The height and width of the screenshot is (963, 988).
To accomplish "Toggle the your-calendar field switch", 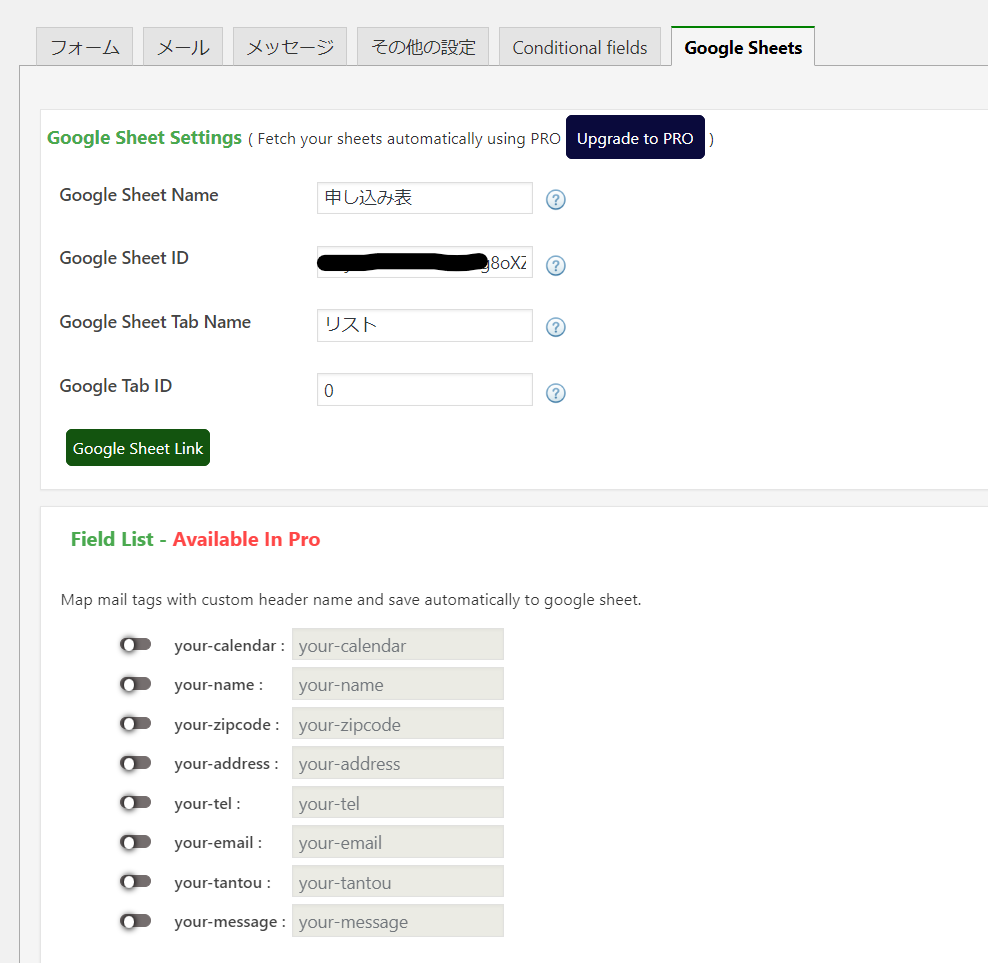I will pos(135,645).
